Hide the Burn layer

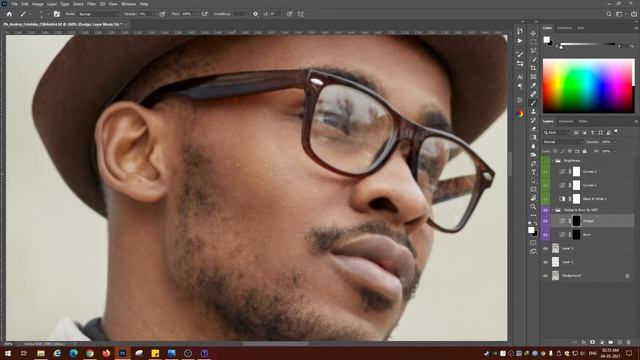(x=545, y=235)
